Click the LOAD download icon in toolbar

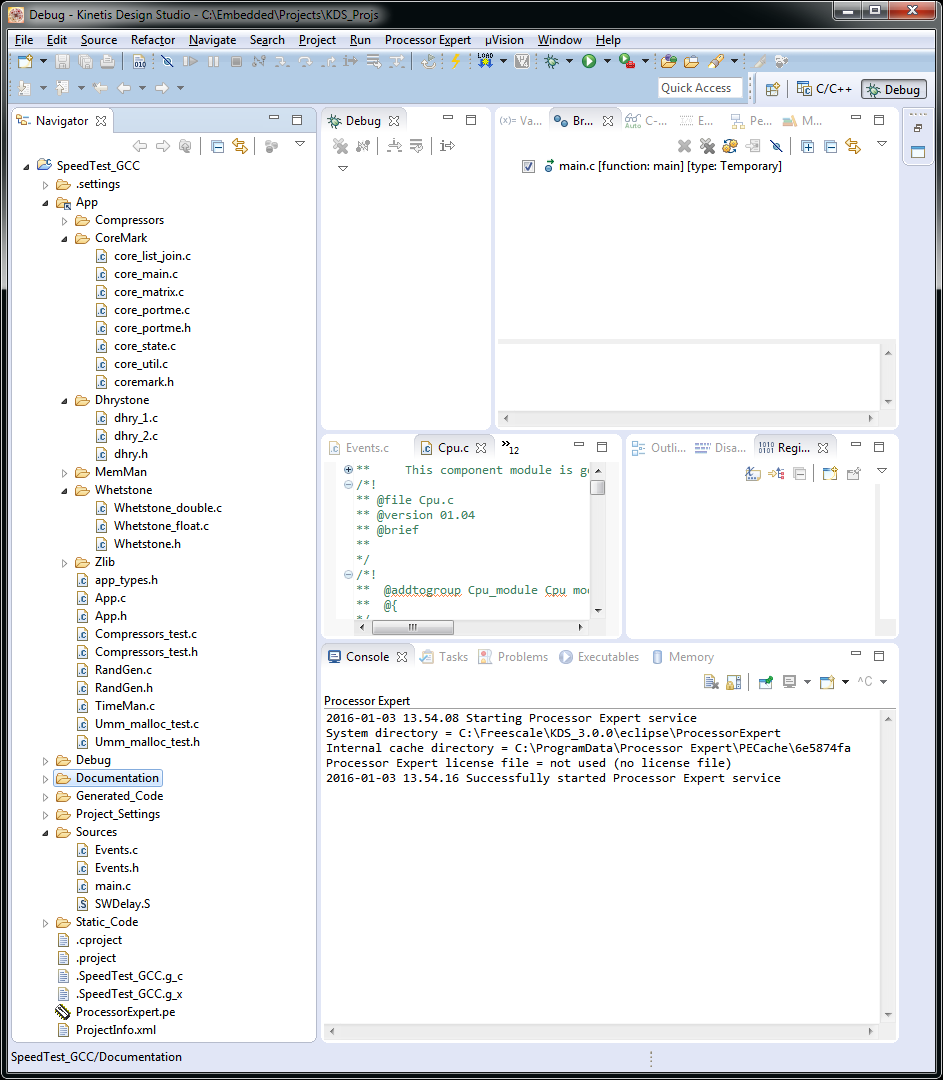click(x=486, y=61)
